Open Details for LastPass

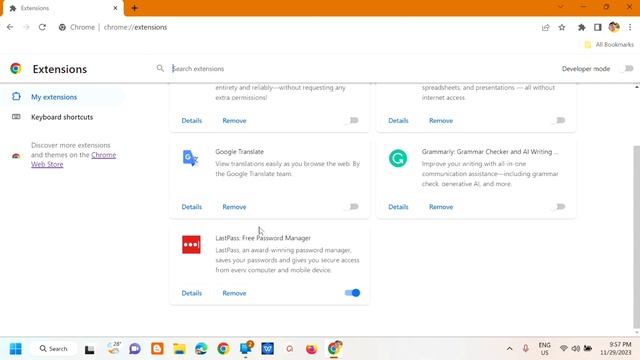coord(191,293)
